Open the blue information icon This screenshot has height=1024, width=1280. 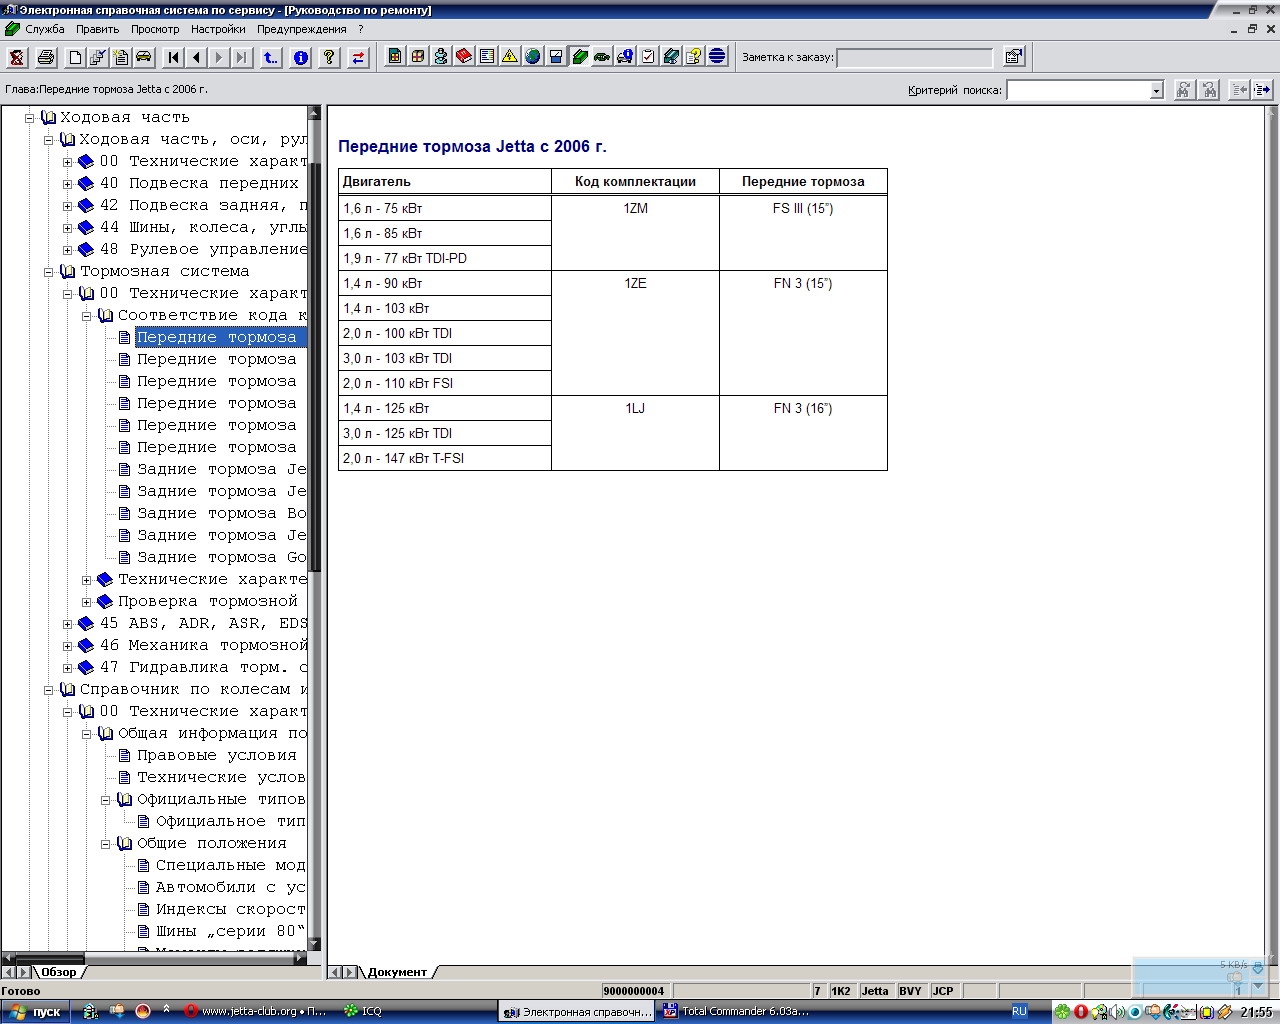pos(300,57)
